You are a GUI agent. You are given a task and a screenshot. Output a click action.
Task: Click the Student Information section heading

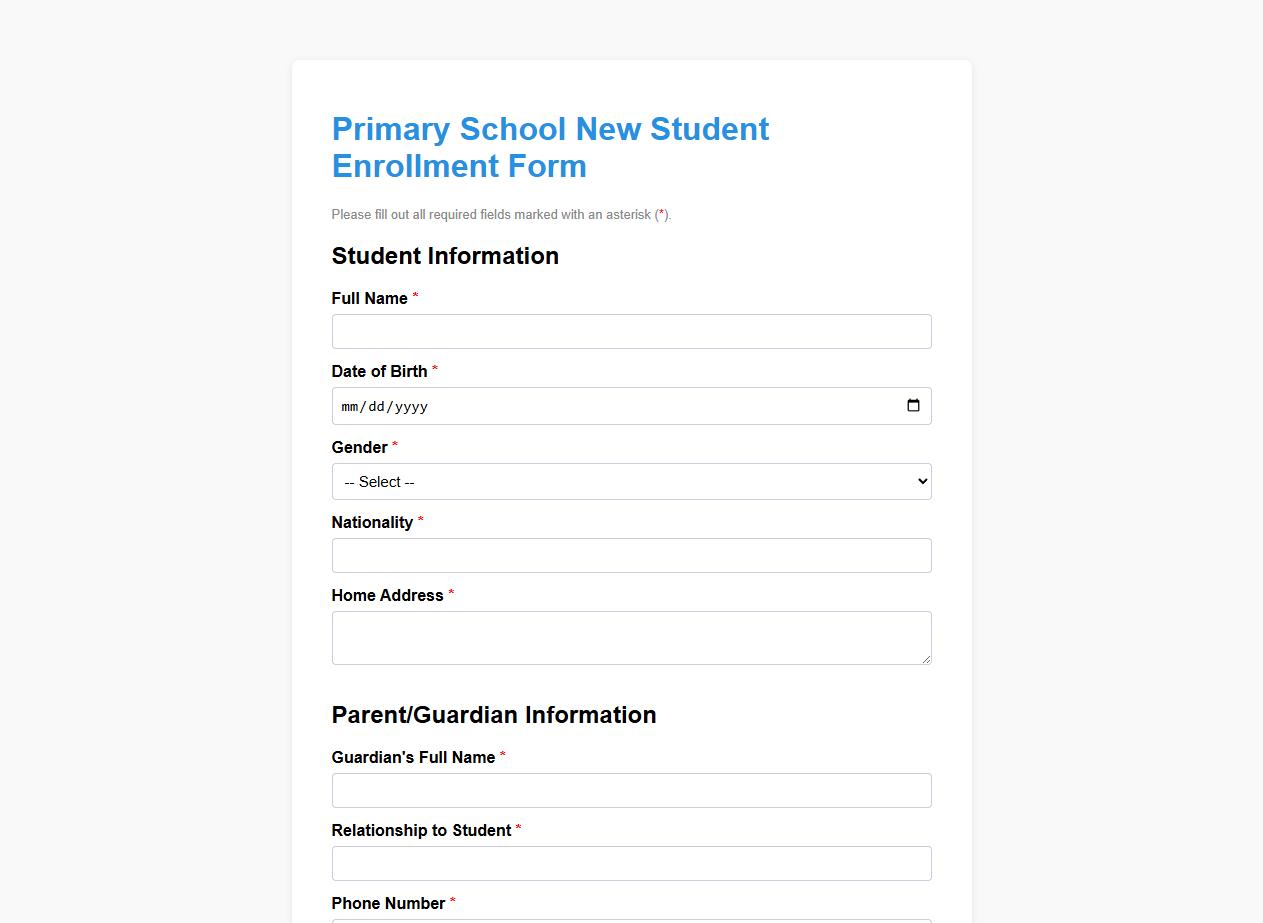click(x=445, y=256)
